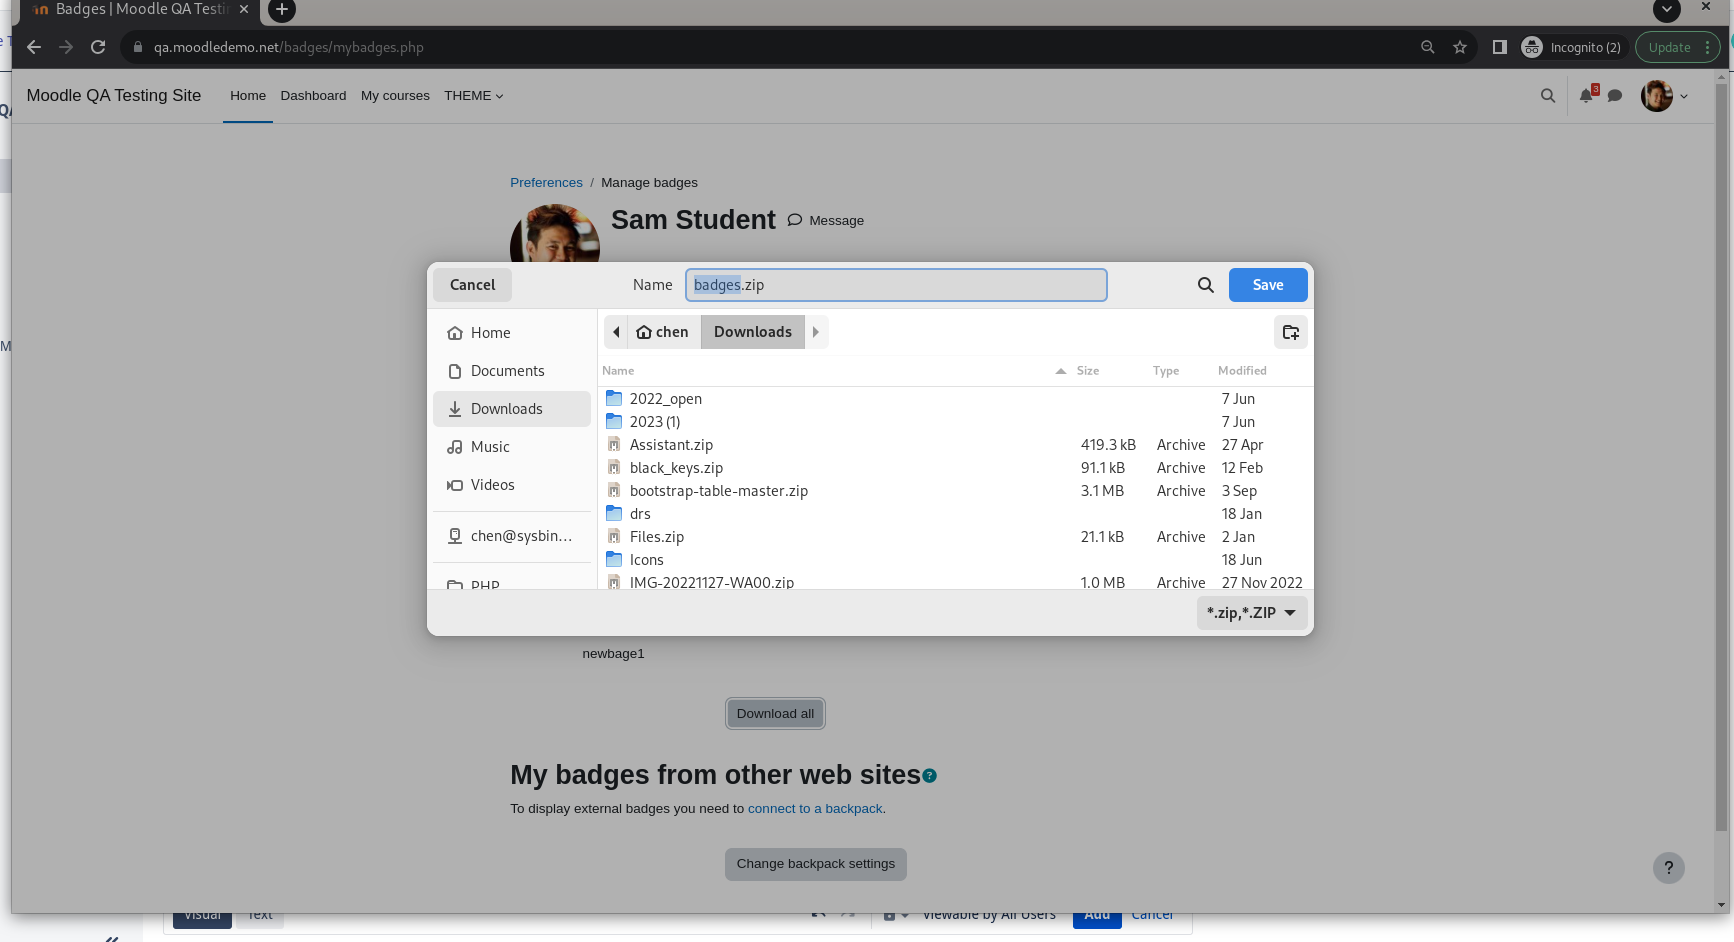
Task: Click the Home tab in the Moodle navigation
Action: (x=248, y=96)
